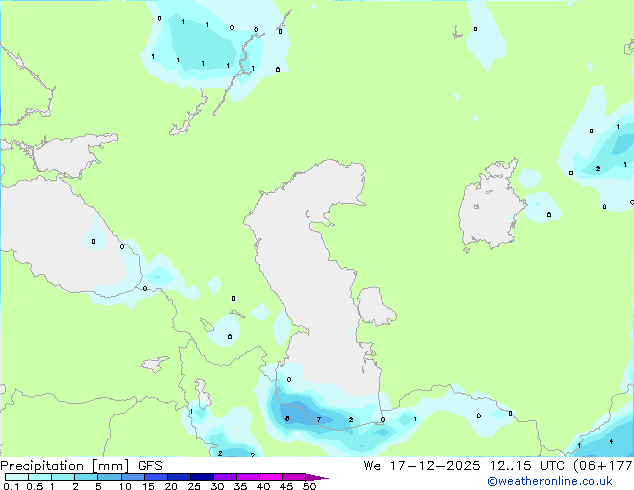Pick the legend swatch between 10 and 15

pyautogui.click(x=132, y=477)
